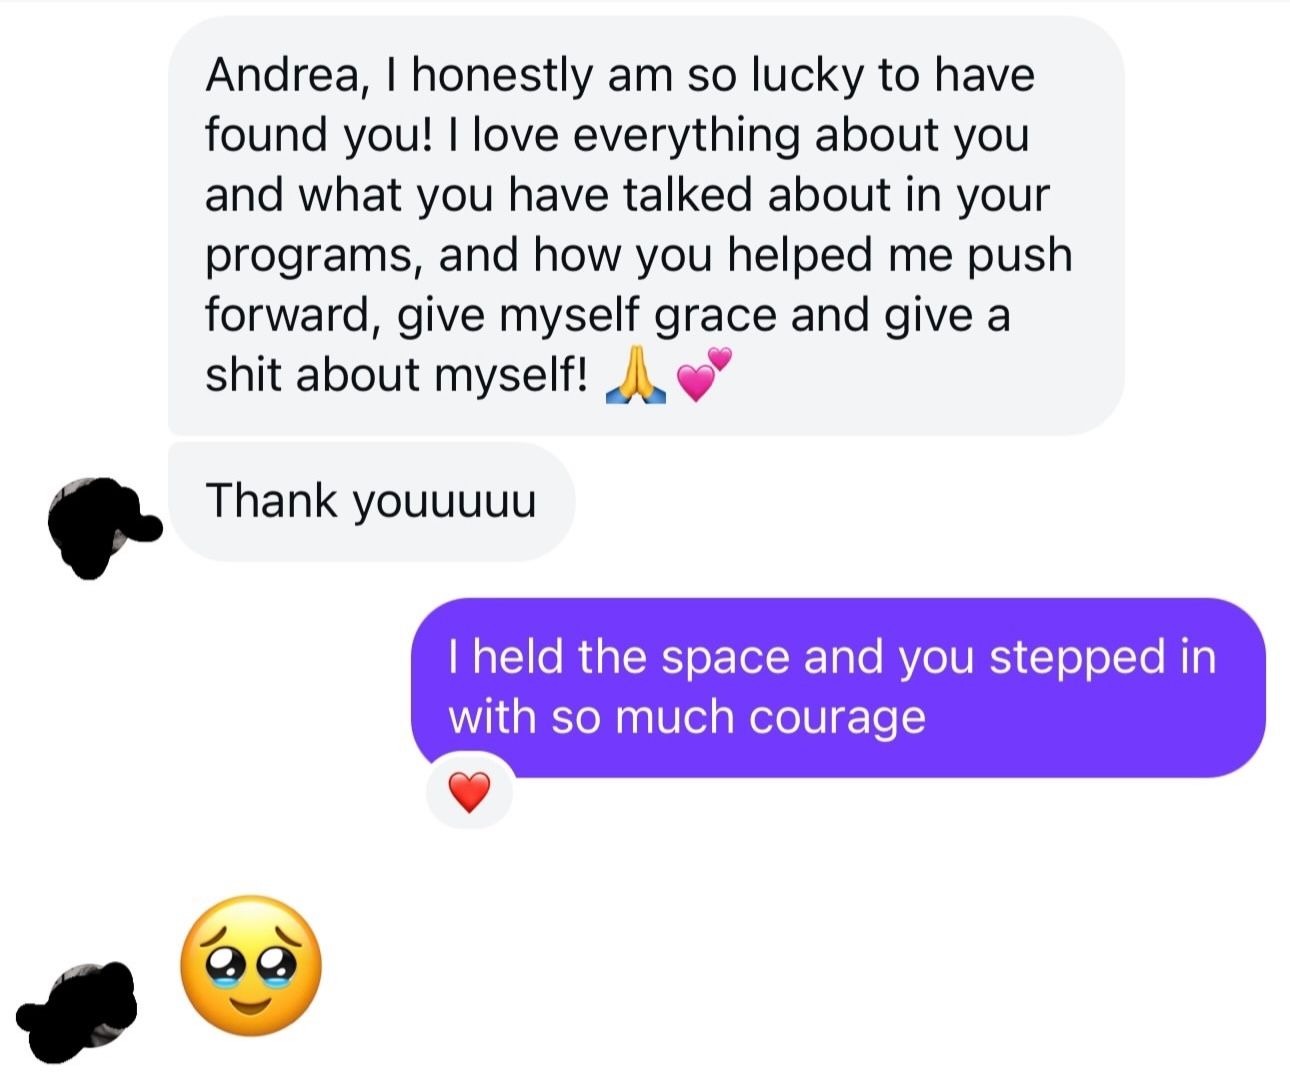The height and width of the screenshot is (1080, 1290).
Task: Select the pleading face emoji message
Action: (251, 967)
